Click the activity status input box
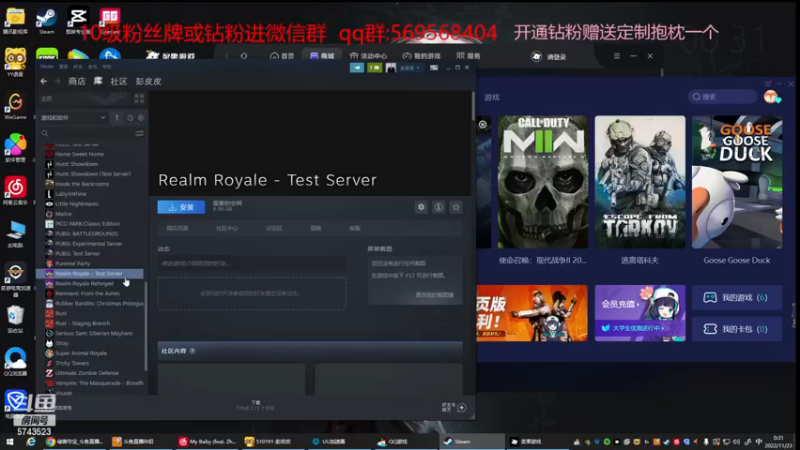Image resolution: width=800 pixels, height=450 pixels. 252,263
